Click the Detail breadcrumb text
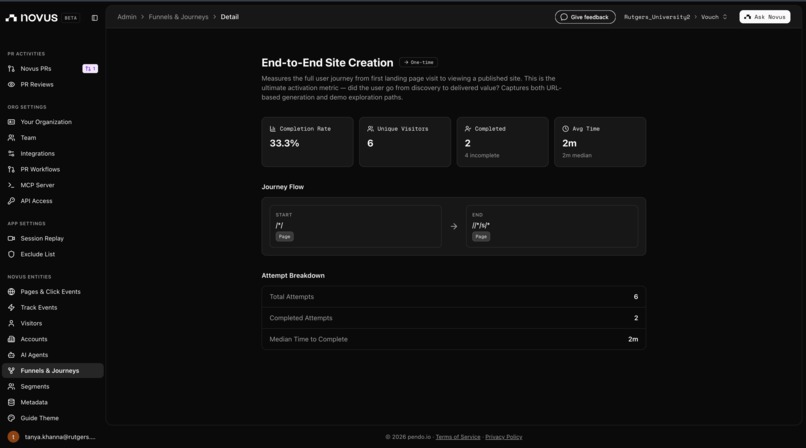The image size is (806, 448). 229,17
